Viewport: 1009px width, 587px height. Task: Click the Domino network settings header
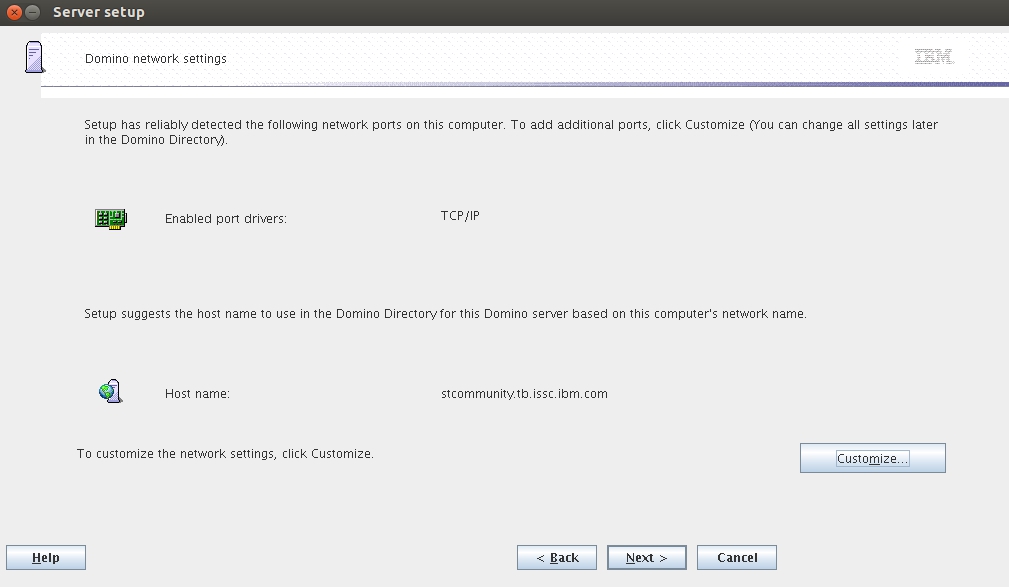pos(155,59)
